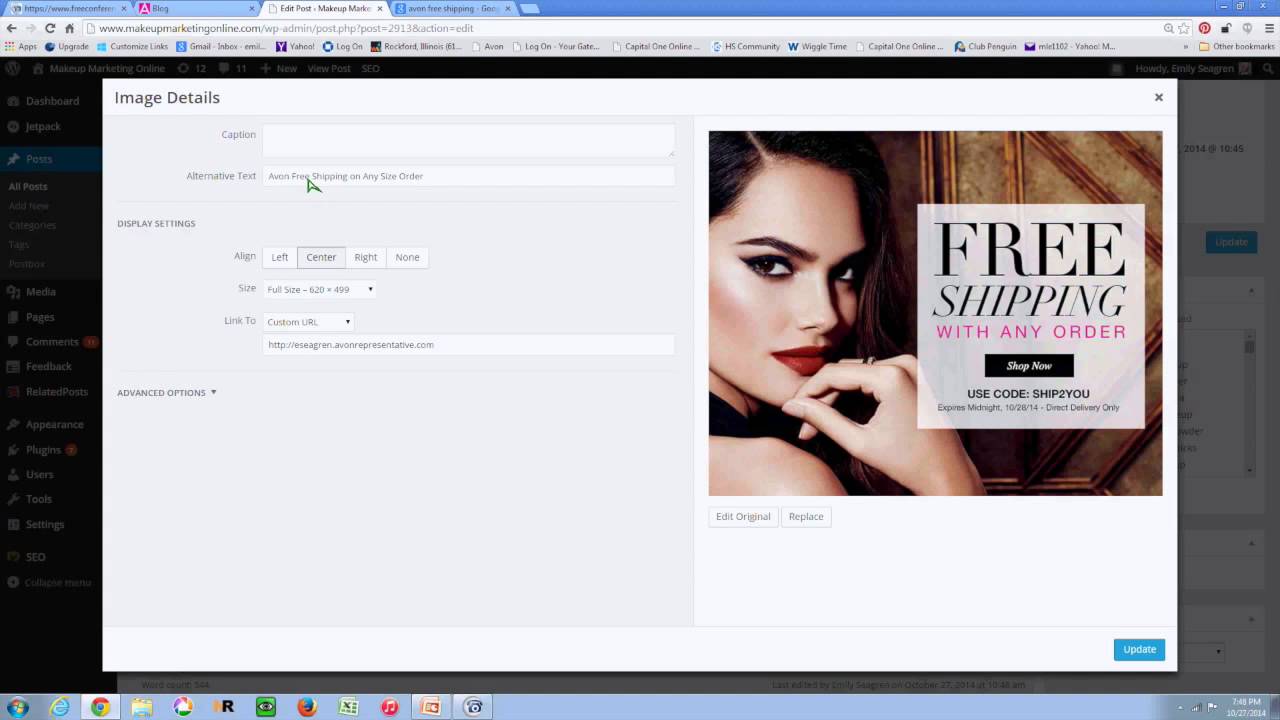This screenshot has height=720, width=1280.
Task: Click the Alternative Text field
Action: (468, 176)
